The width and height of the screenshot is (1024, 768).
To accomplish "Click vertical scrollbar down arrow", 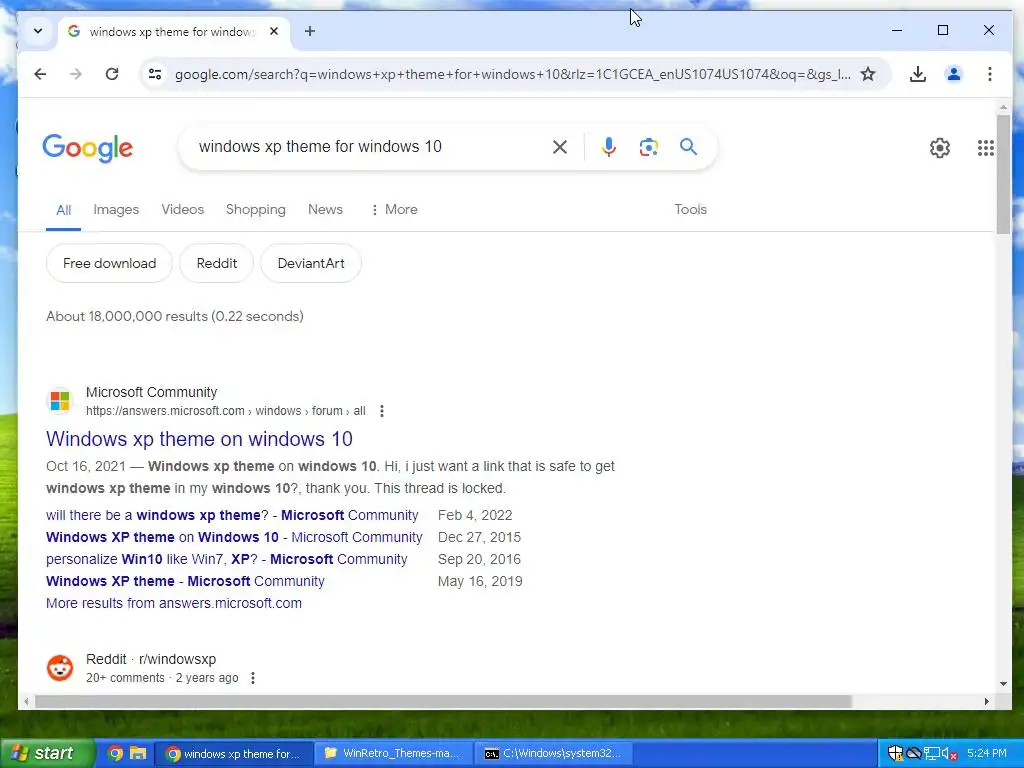I will (1003, 684).
